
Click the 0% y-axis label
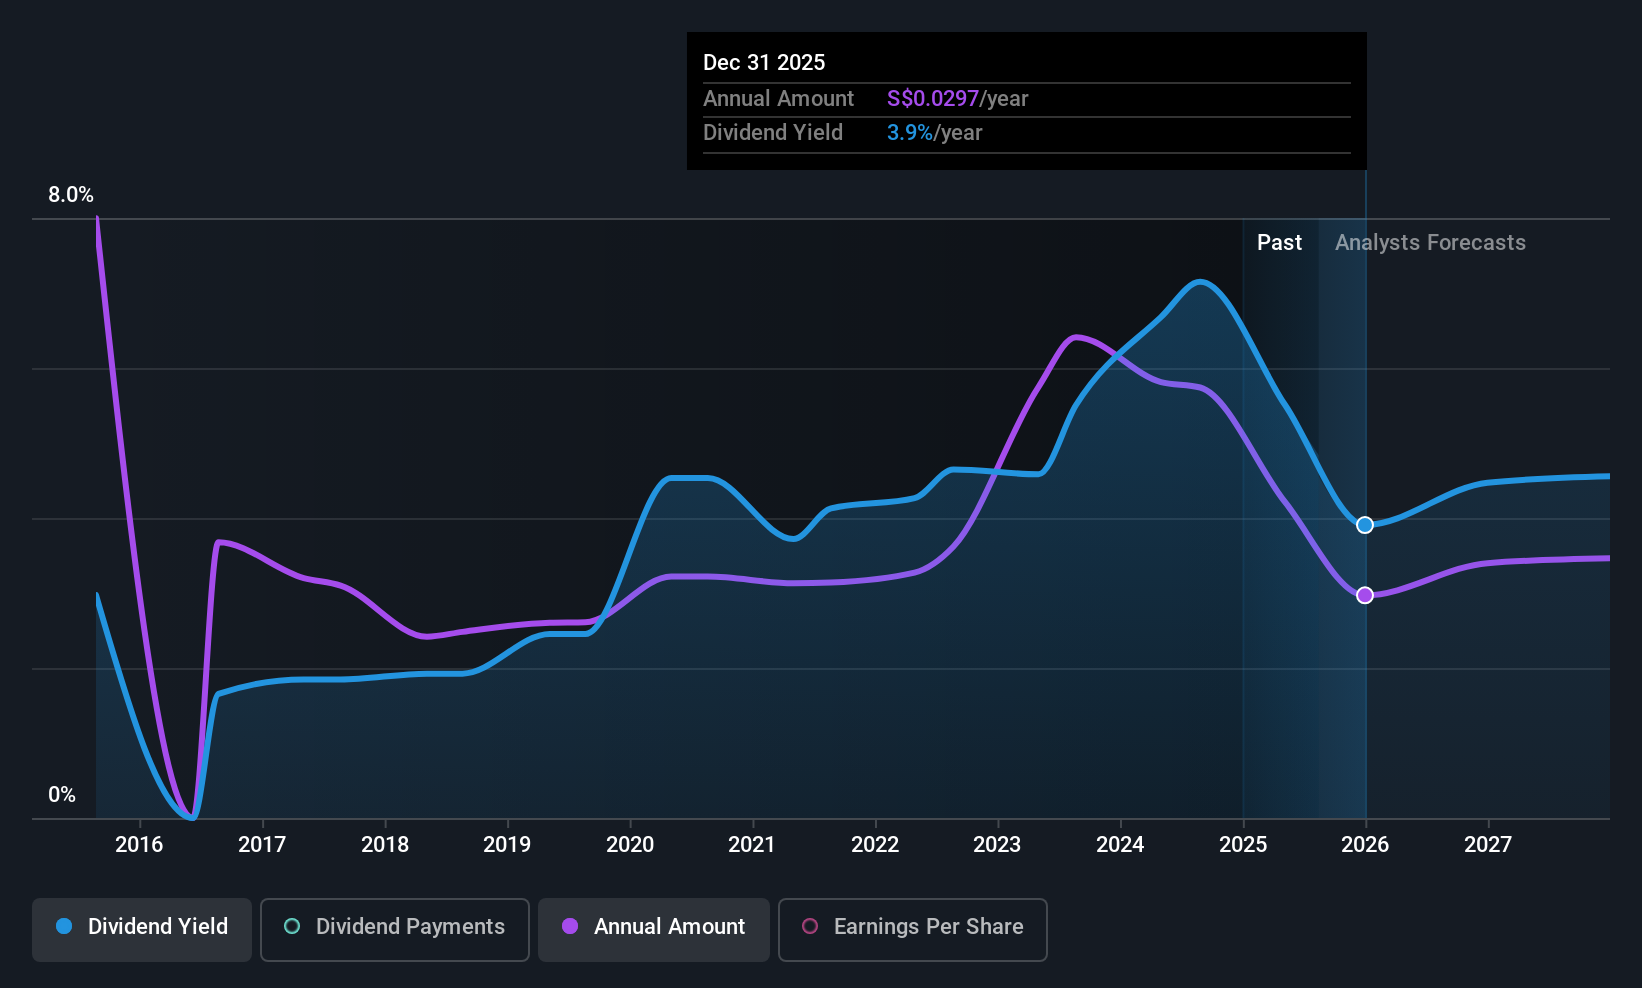click(62, 795)
